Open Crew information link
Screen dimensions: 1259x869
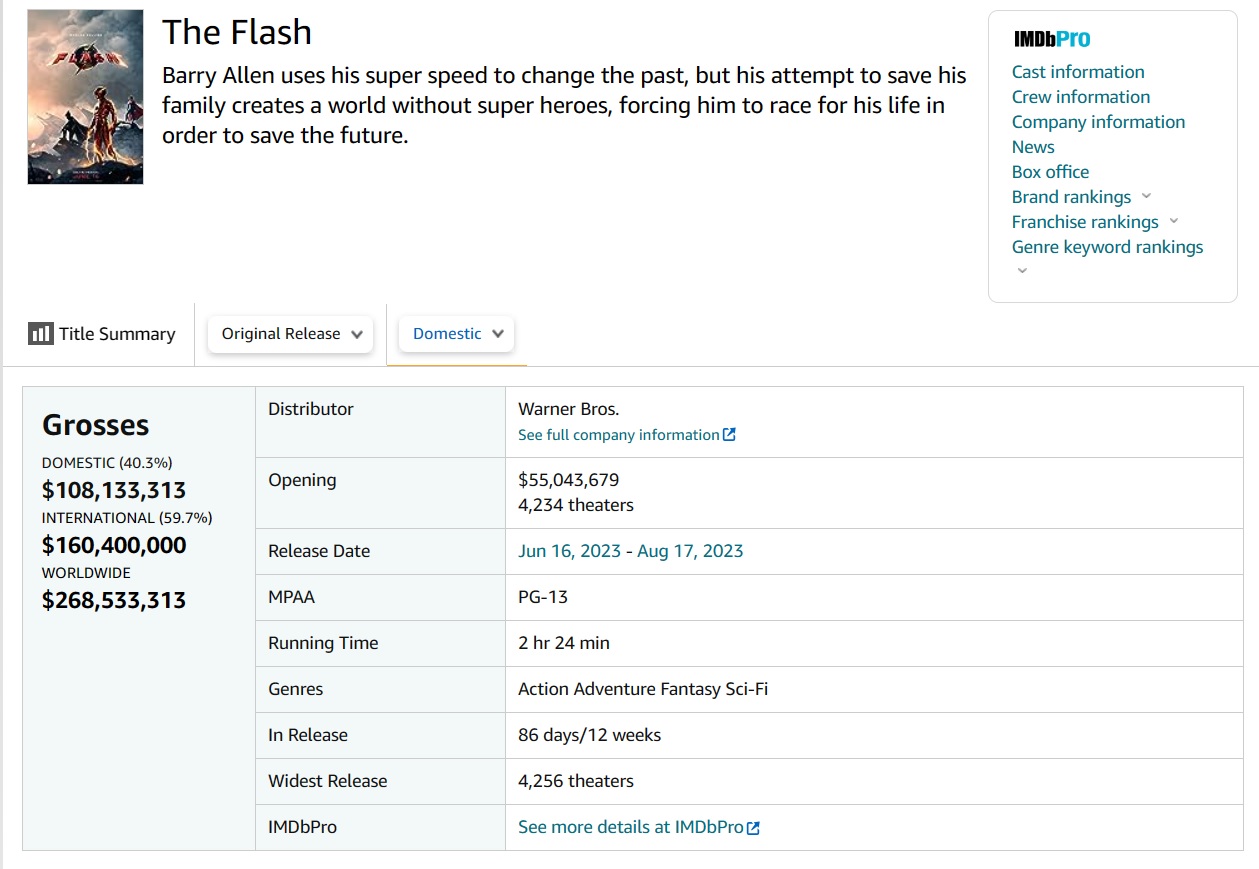(1081, 97)
